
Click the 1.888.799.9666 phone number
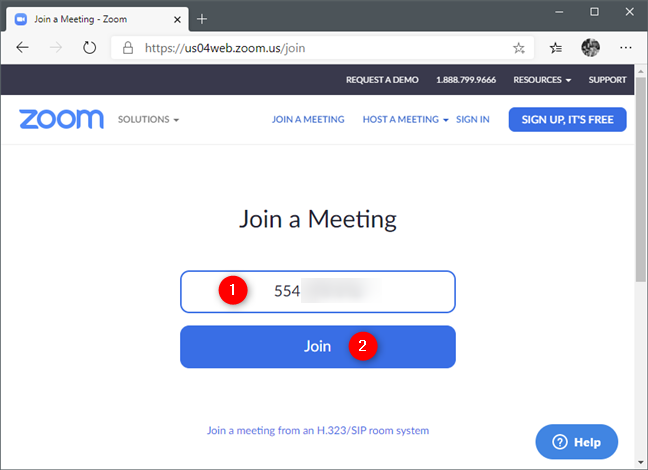pyautogui.click(x=466, y=80)
